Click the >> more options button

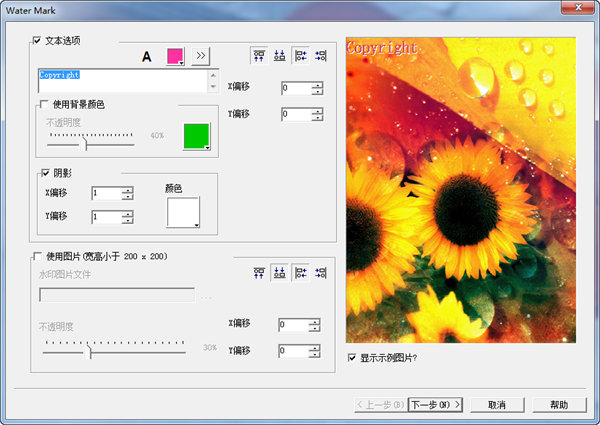click(201, 56)
